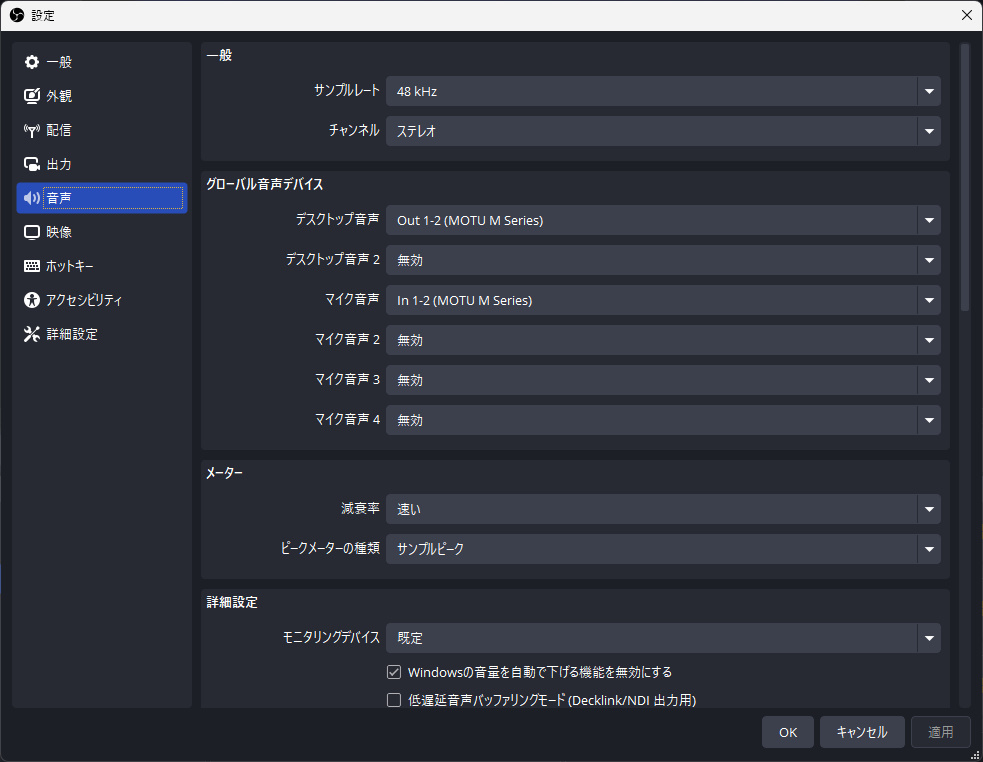The image size is (983, 762).
Task: Expand the チャンネル ステレオ dropdown
Action: (662, 131)
